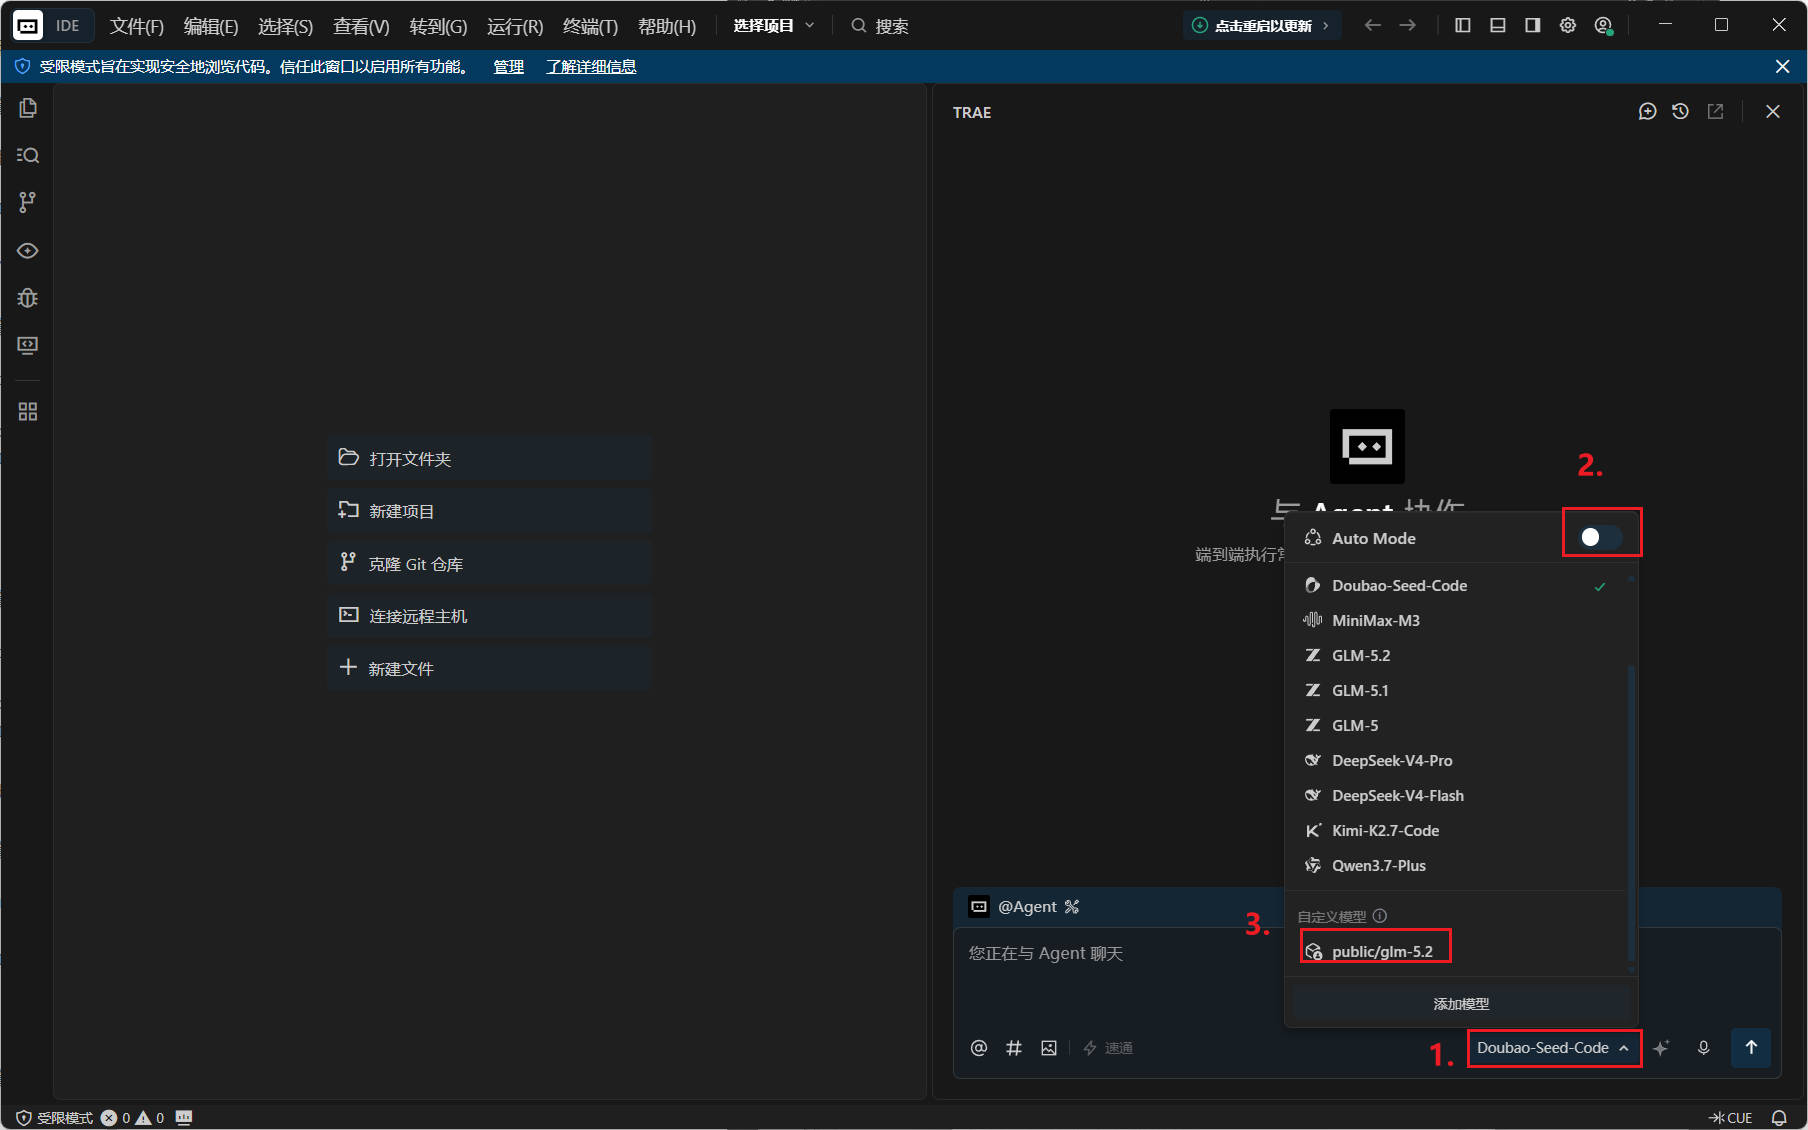Click the CUE status bar item
The width and height of the screenshot is (1808, 1130).
click(x=1731, y=1118)
